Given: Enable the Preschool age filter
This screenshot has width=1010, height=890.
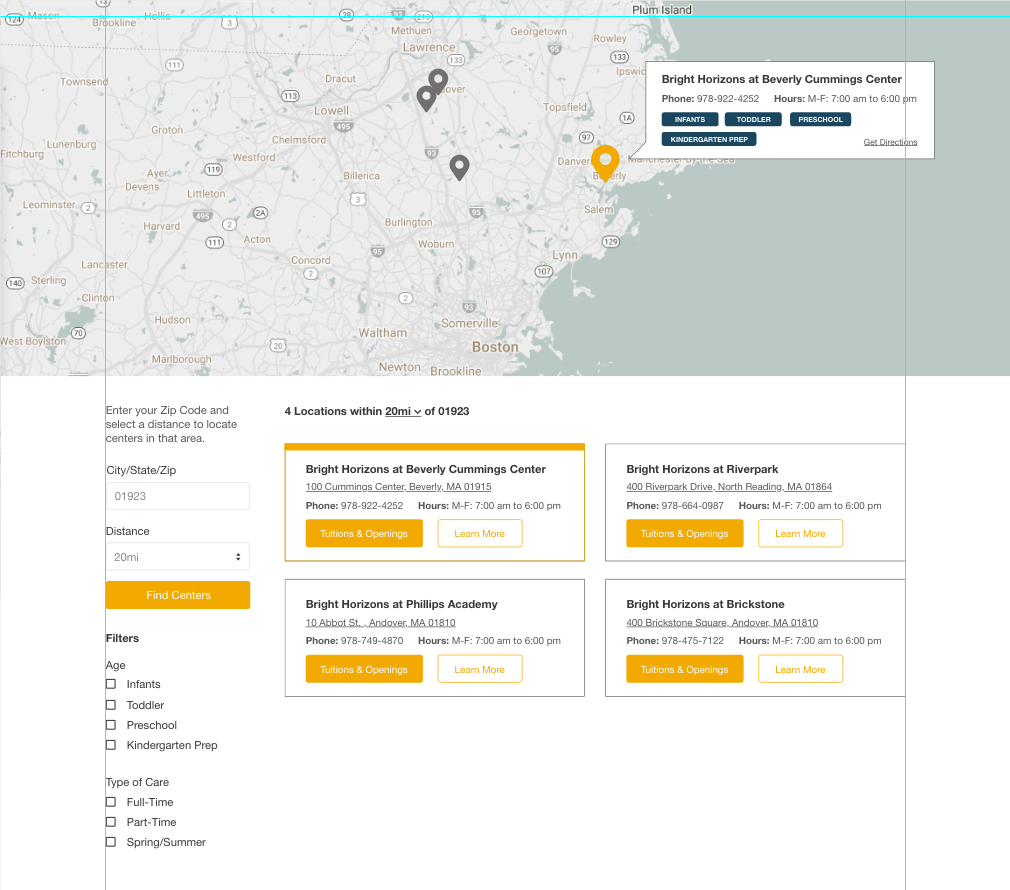Looking at the screenshot, I should (x=111, y=725).
